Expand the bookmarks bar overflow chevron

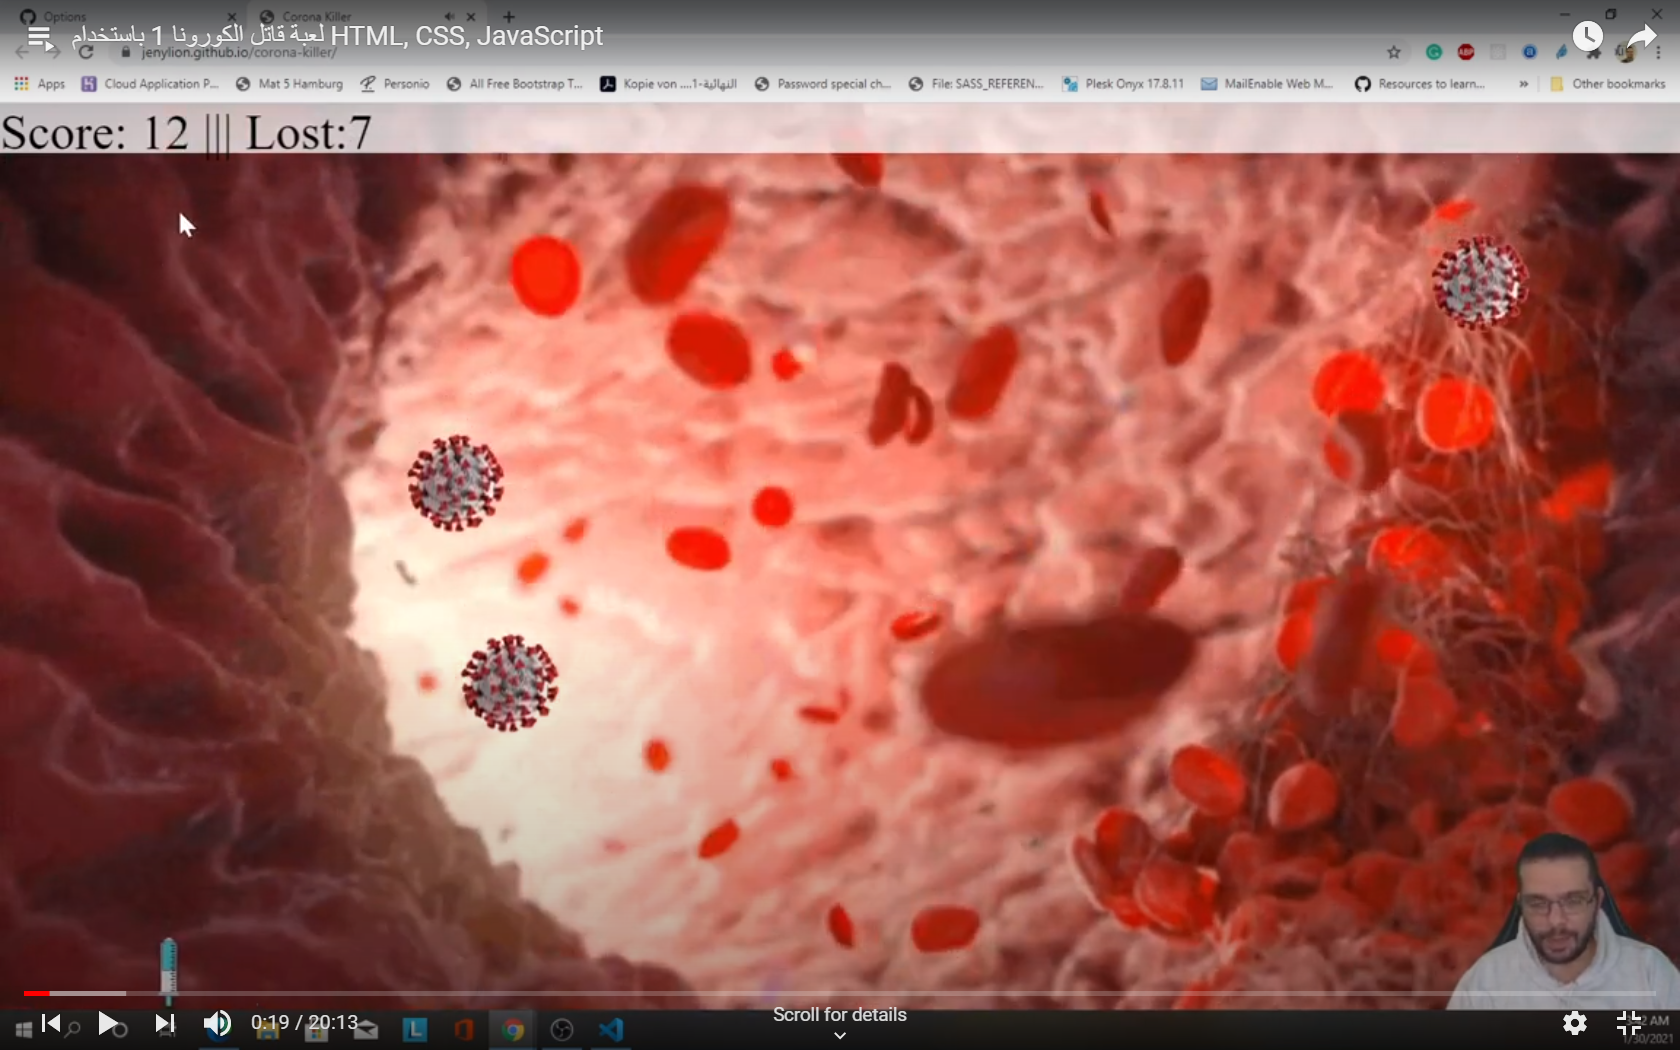(x=1523, y=84)
